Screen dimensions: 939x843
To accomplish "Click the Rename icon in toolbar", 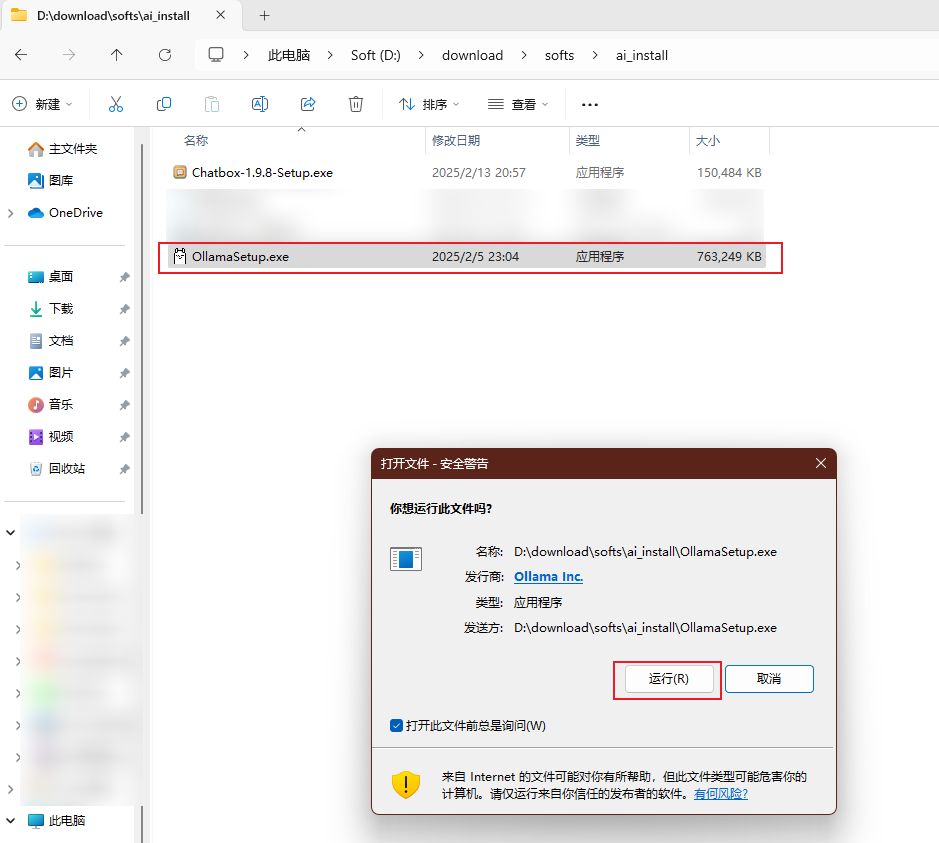I will [260, 104].
